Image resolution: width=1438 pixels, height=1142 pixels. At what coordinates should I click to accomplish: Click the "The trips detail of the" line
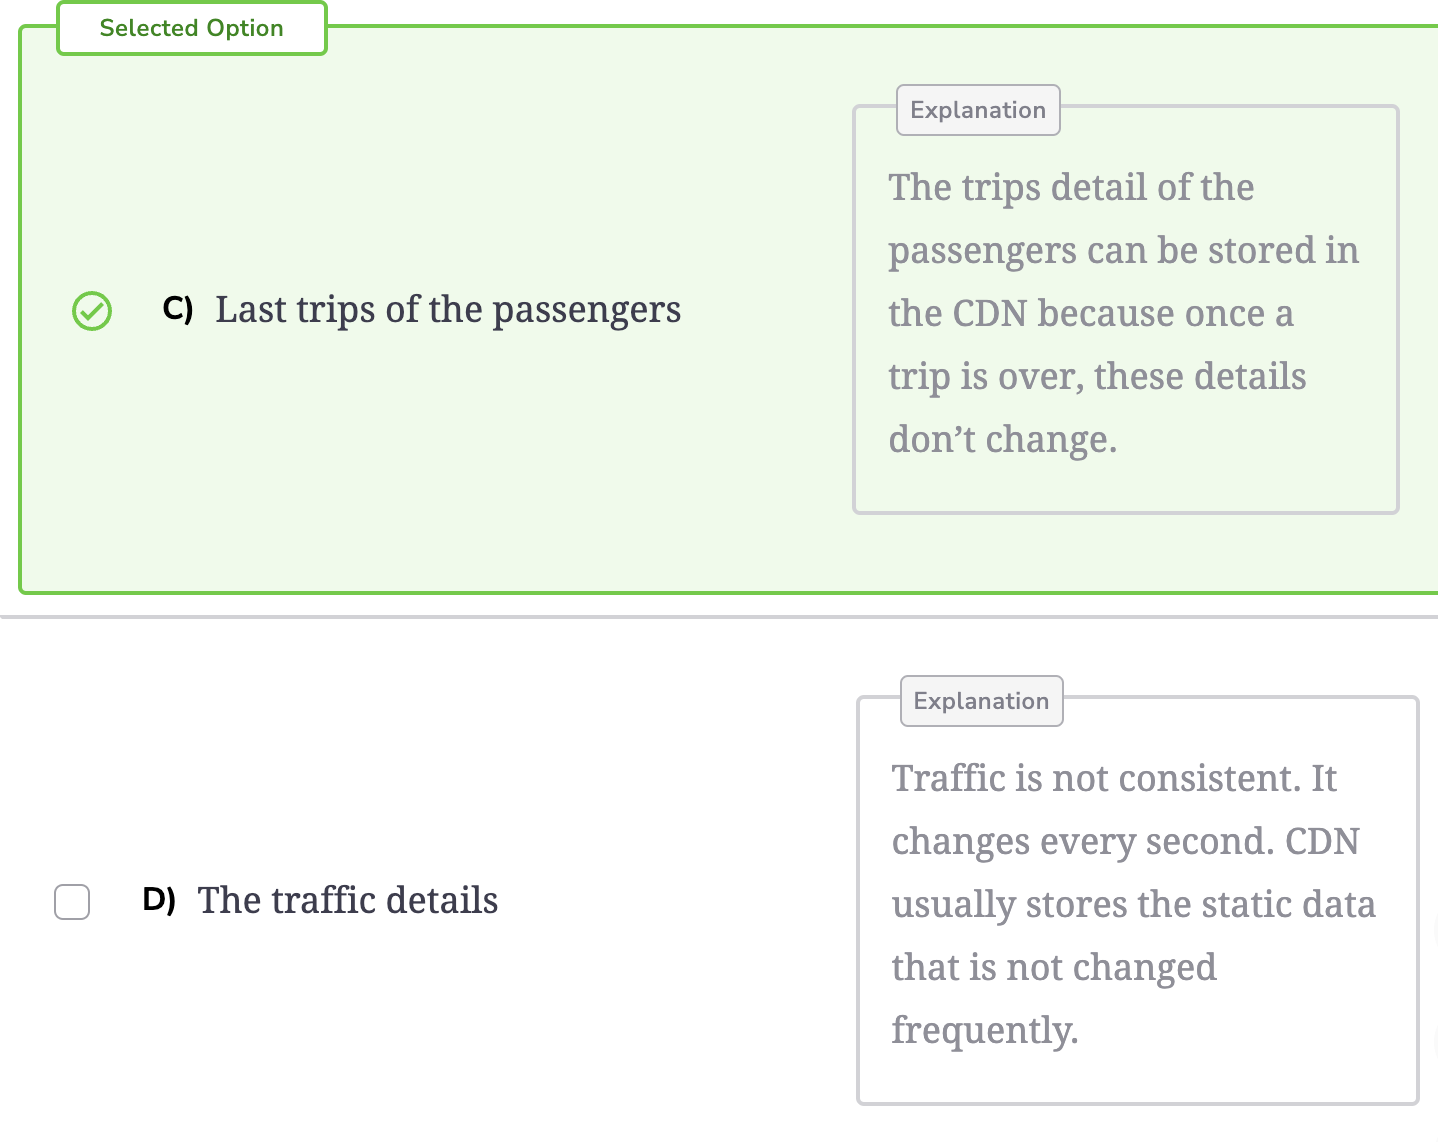click(1071, 188)
